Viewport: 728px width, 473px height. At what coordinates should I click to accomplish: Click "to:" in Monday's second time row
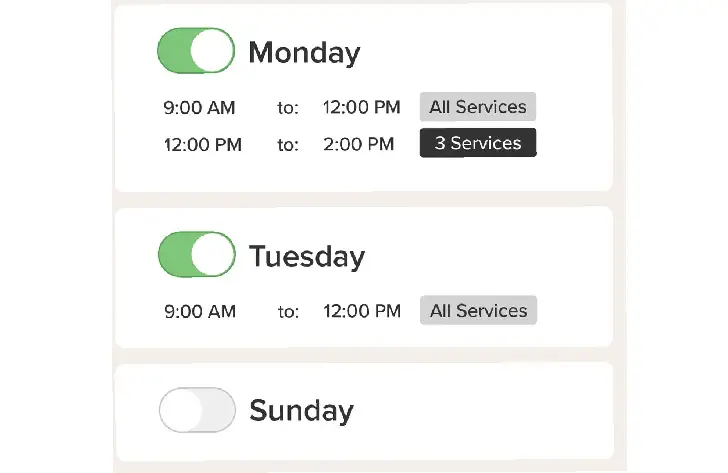pos(288,145)
